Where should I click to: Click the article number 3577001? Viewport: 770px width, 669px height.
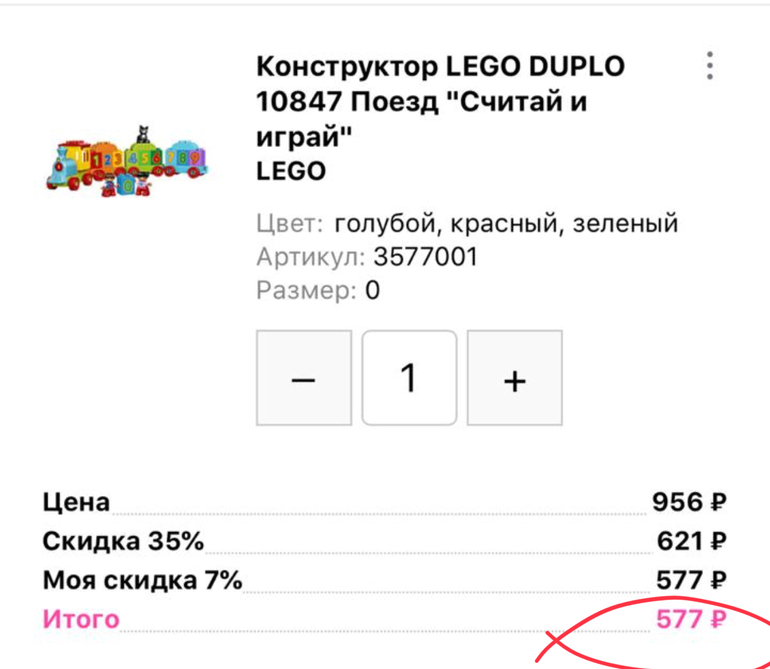pos(426,257)
